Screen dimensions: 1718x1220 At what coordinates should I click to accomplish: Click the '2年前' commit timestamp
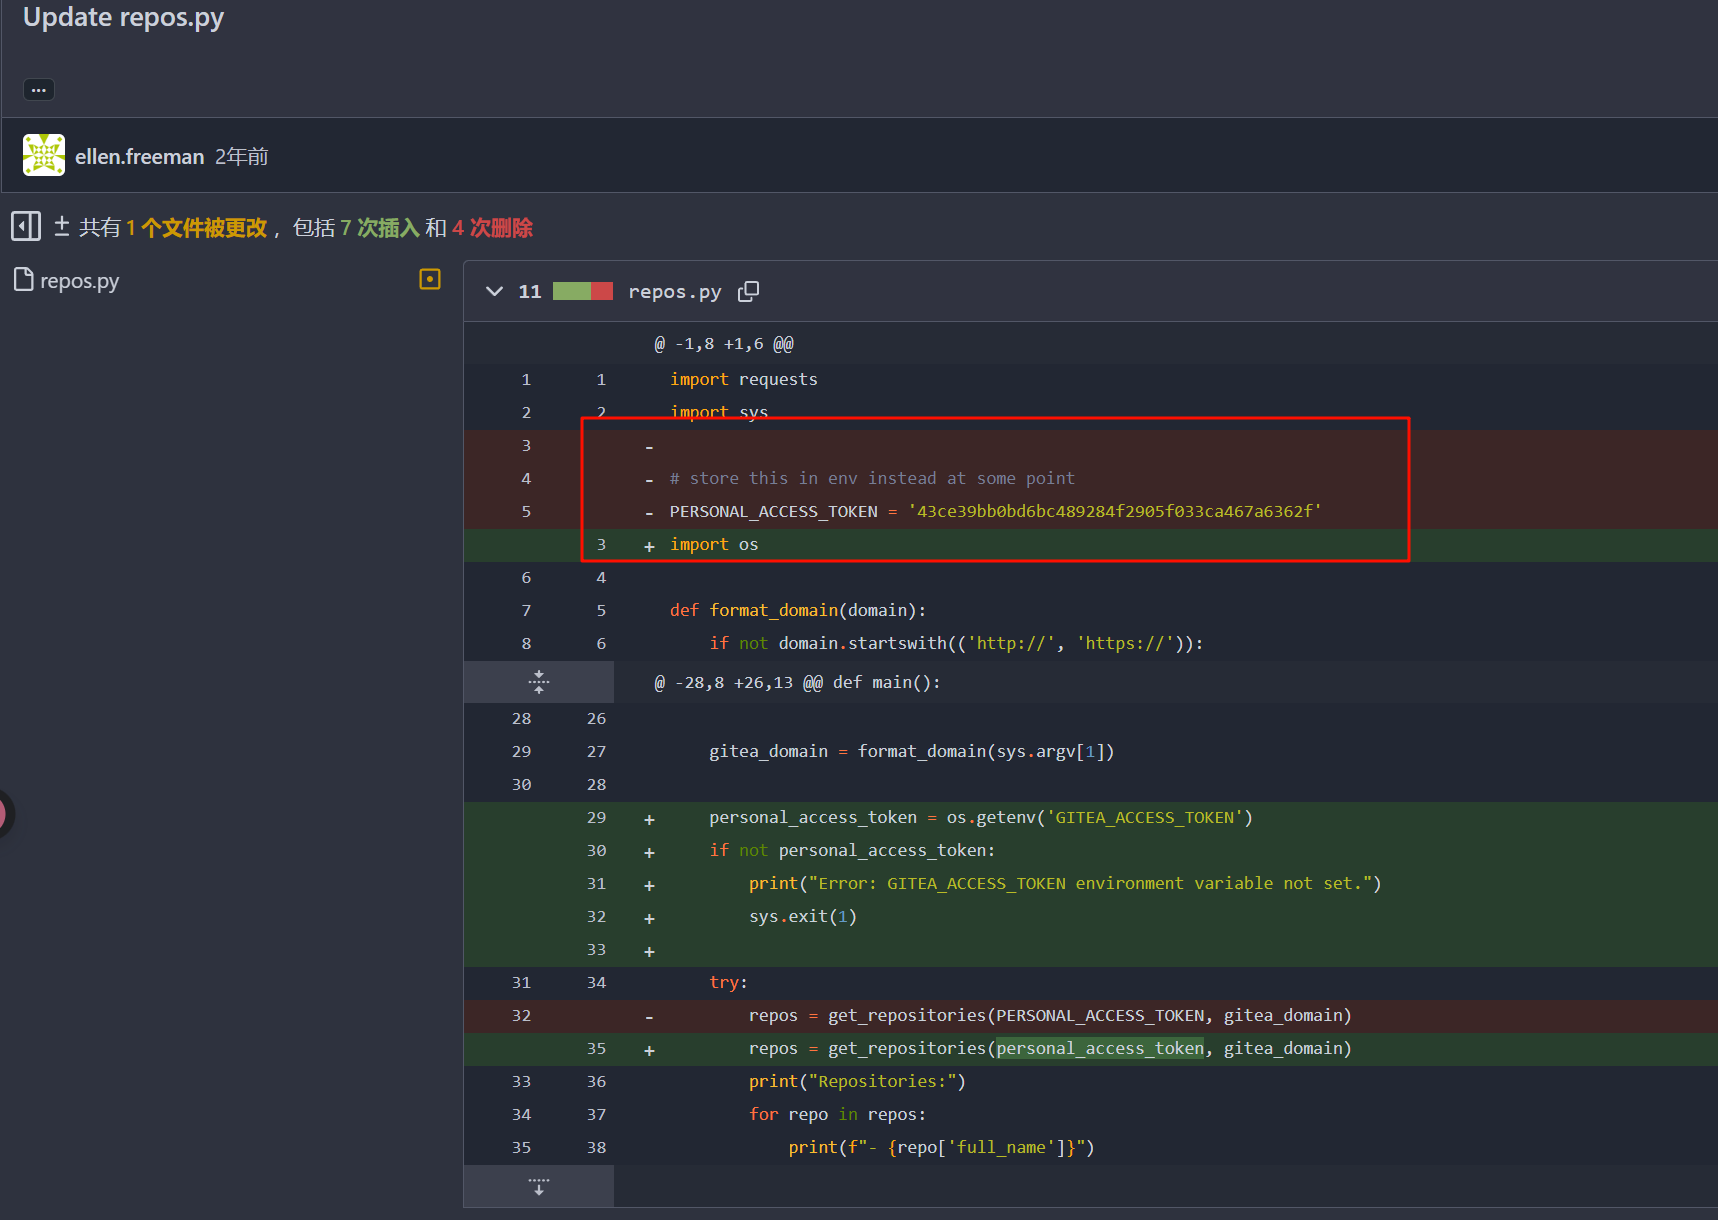point(242,157)
